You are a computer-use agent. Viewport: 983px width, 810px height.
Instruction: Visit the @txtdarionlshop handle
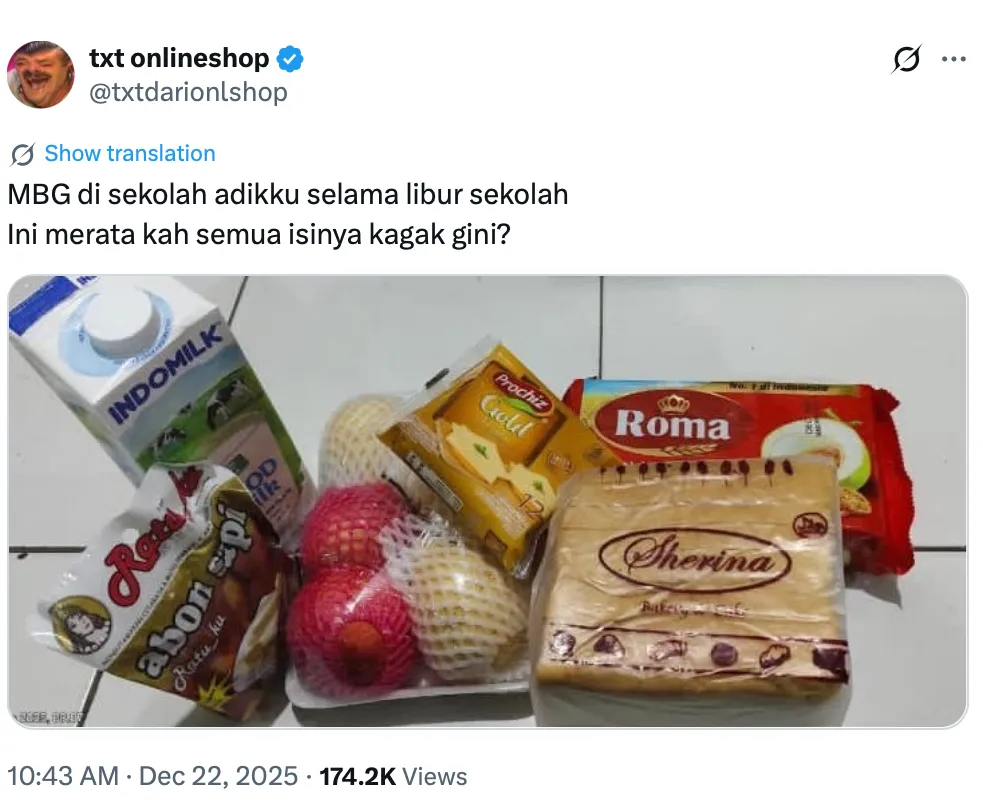pyautogui.click(x=188, y=92)
